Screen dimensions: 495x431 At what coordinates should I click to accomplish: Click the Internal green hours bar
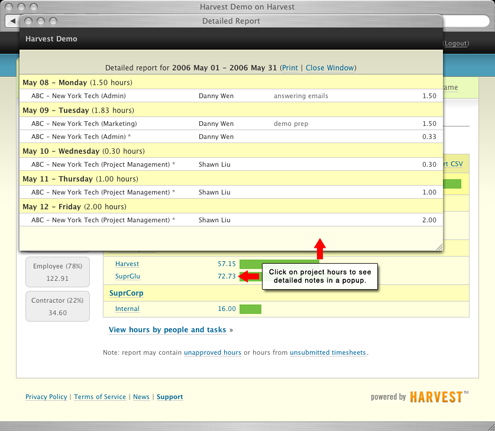(250, 309)
